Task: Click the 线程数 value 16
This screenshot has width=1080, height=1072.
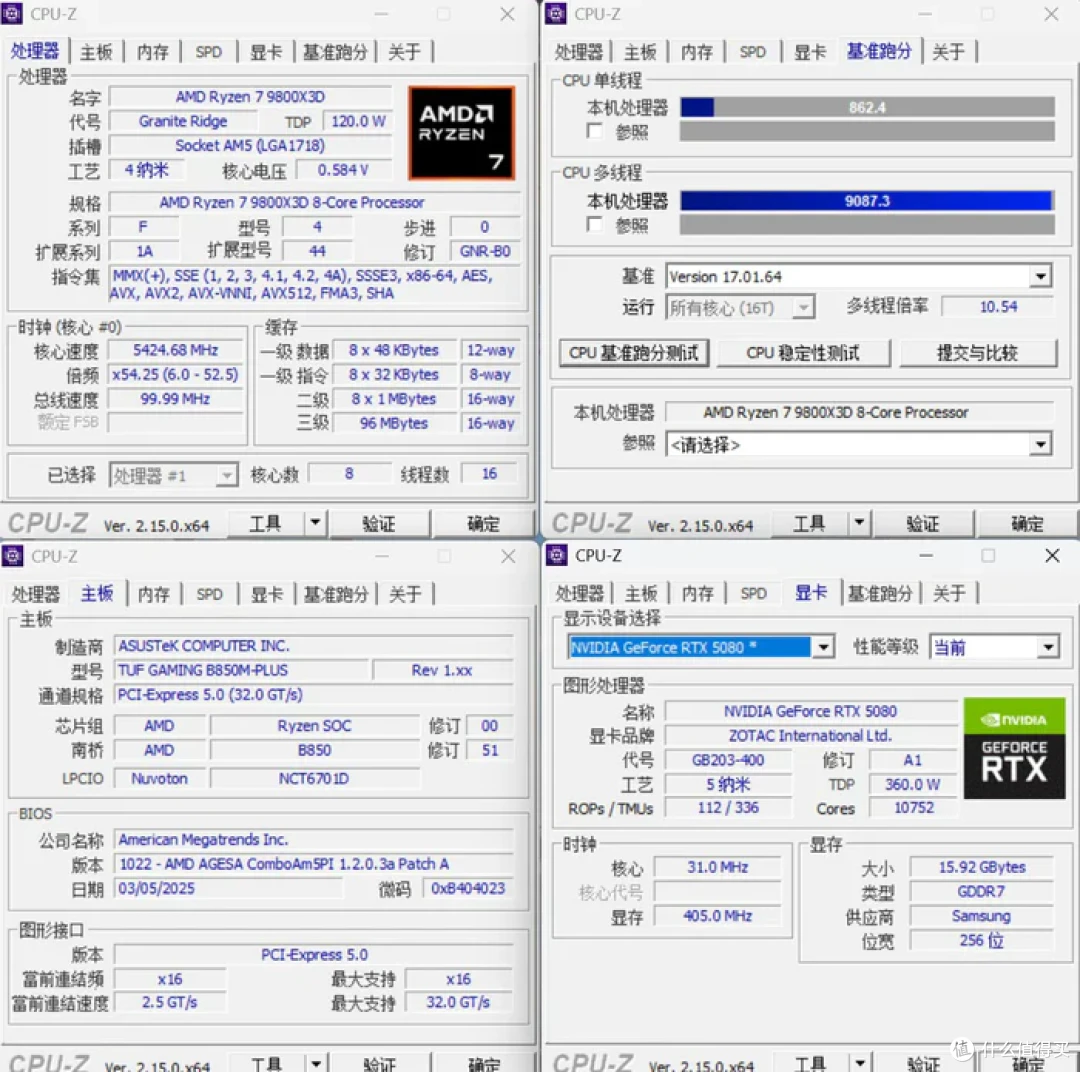Action: click(490, 474)
